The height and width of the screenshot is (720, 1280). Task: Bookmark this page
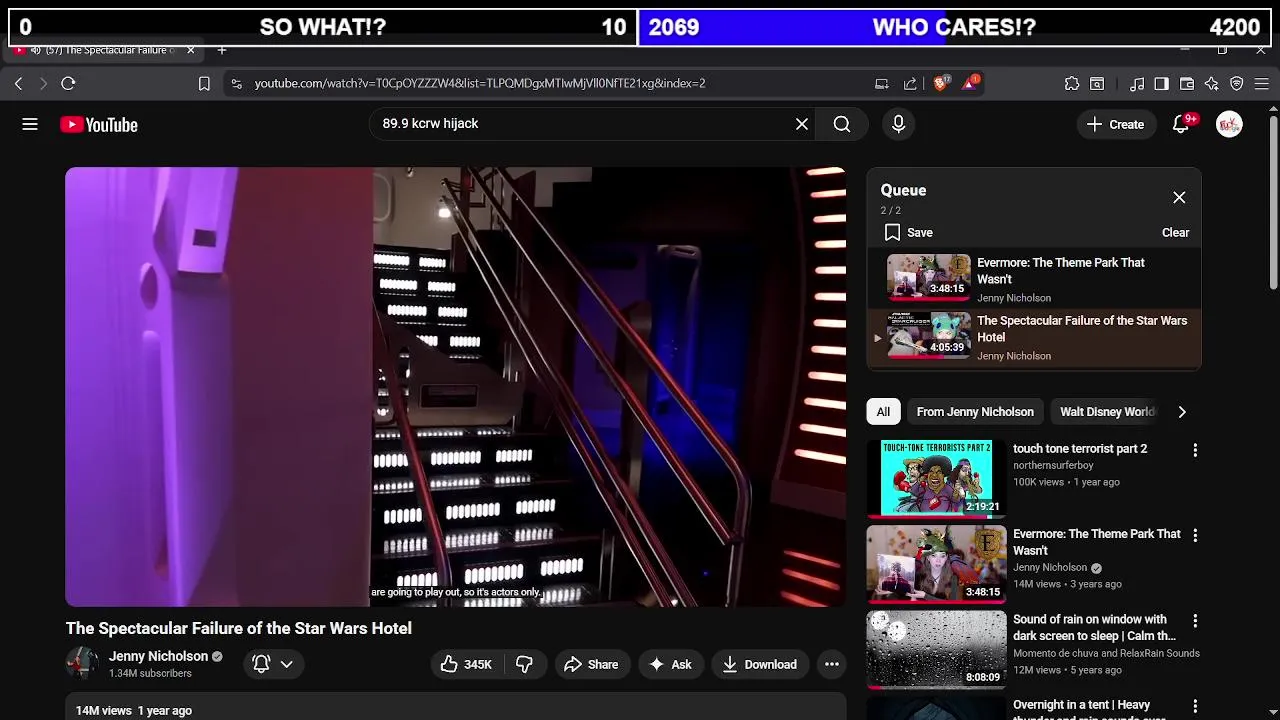click(x=204, y=84)
